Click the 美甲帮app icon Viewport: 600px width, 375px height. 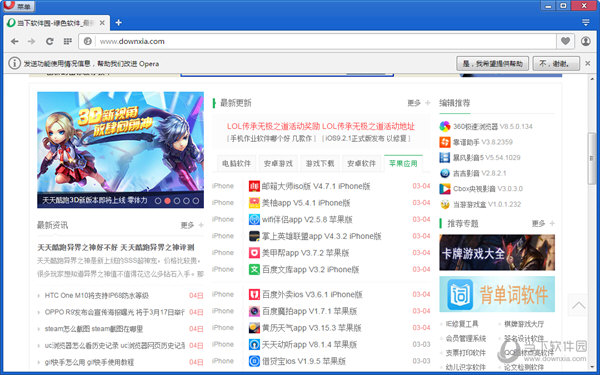[x=254, y=253]
